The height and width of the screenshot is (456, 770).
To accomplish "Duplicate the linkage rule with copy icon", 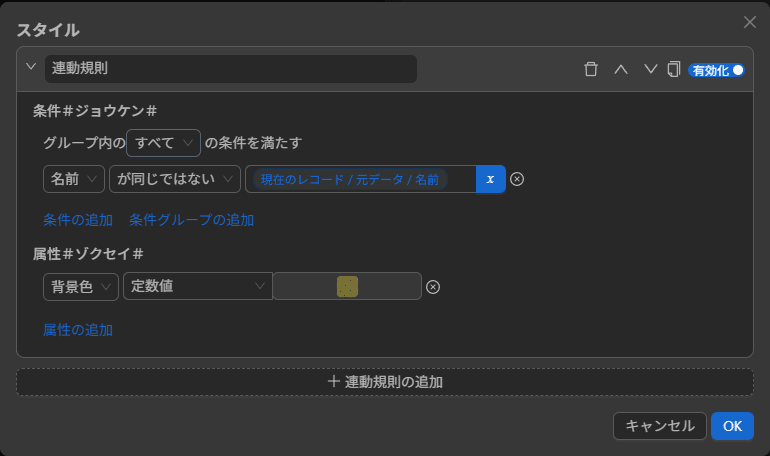I will pyautogui.click(x=674, y=69).
